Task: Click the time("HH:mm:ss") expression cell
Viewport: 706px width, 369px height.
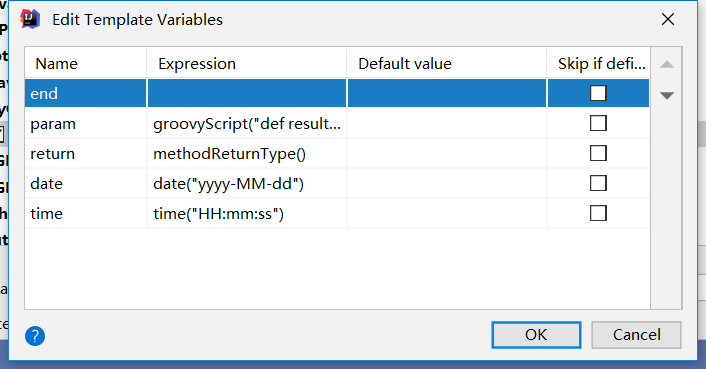Action: click(247, 214)
